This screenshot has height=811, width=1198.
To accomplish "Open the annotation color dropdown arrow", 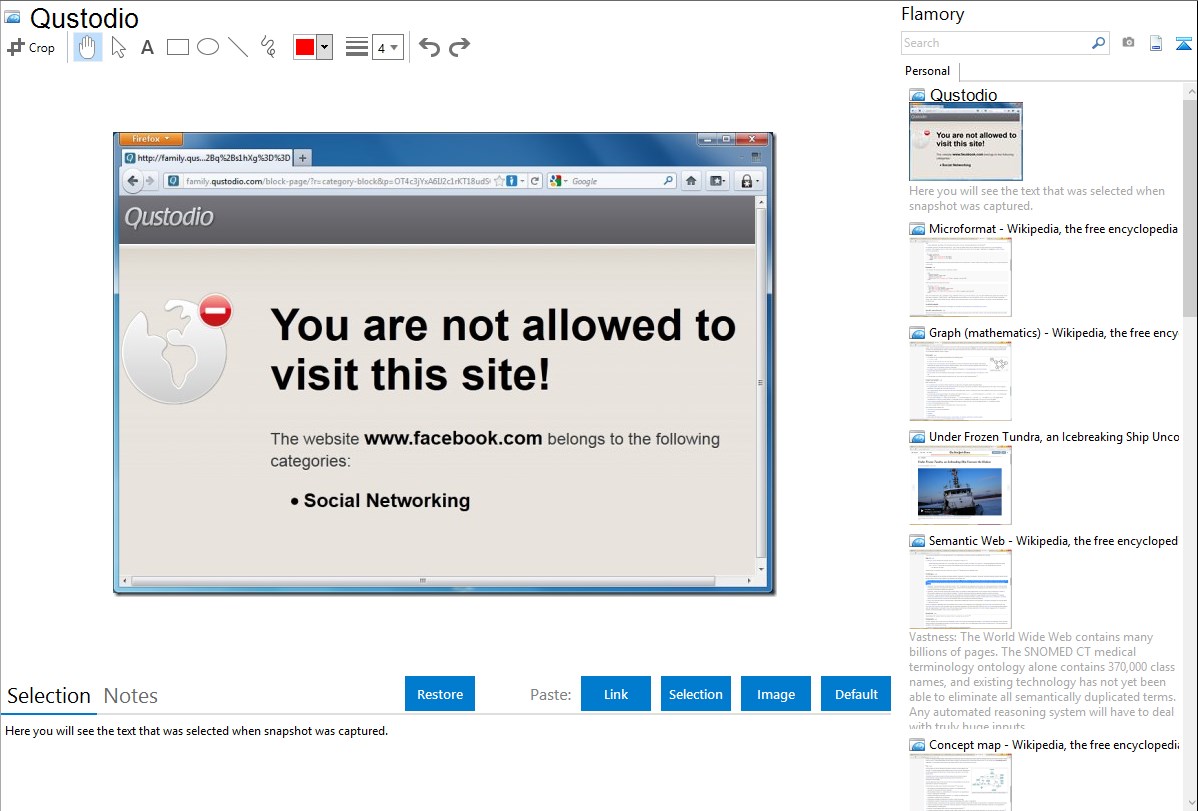I will pyautogui.click(x=325, y=47).
